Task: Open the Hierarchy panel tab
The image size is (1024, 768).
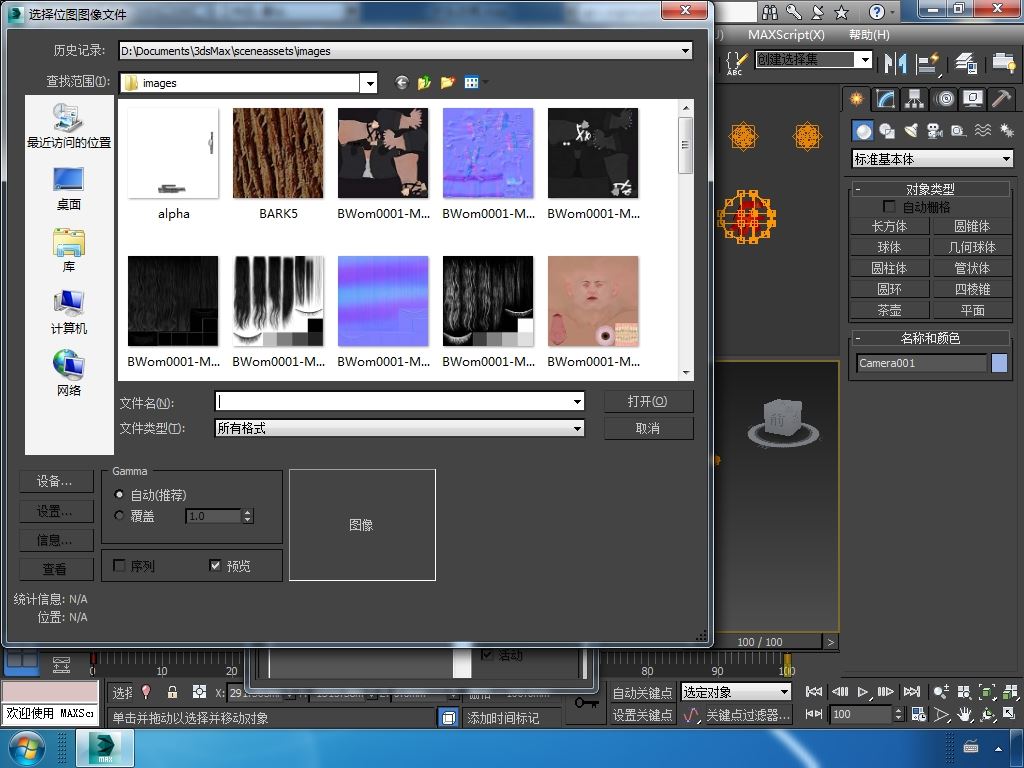Action: pyautogui.click(x=914, y=99)
